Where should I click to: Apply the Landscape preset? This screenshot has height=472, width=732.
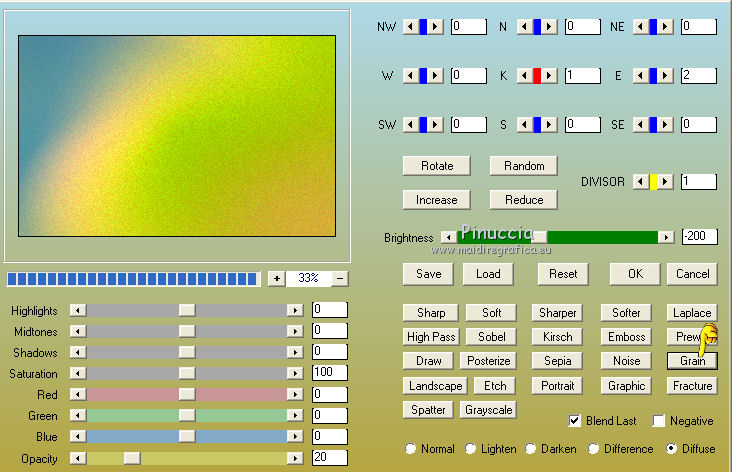pos(435,386)
